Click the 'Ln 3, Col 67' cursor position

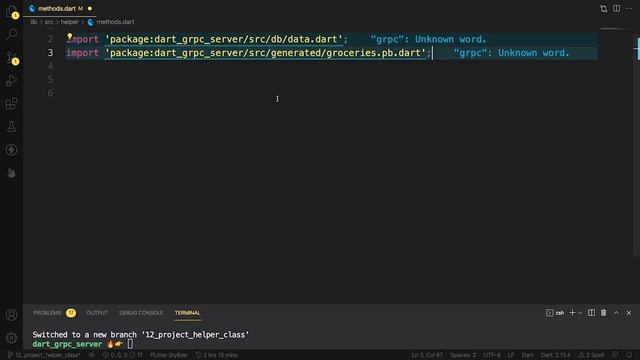(427, 355)
